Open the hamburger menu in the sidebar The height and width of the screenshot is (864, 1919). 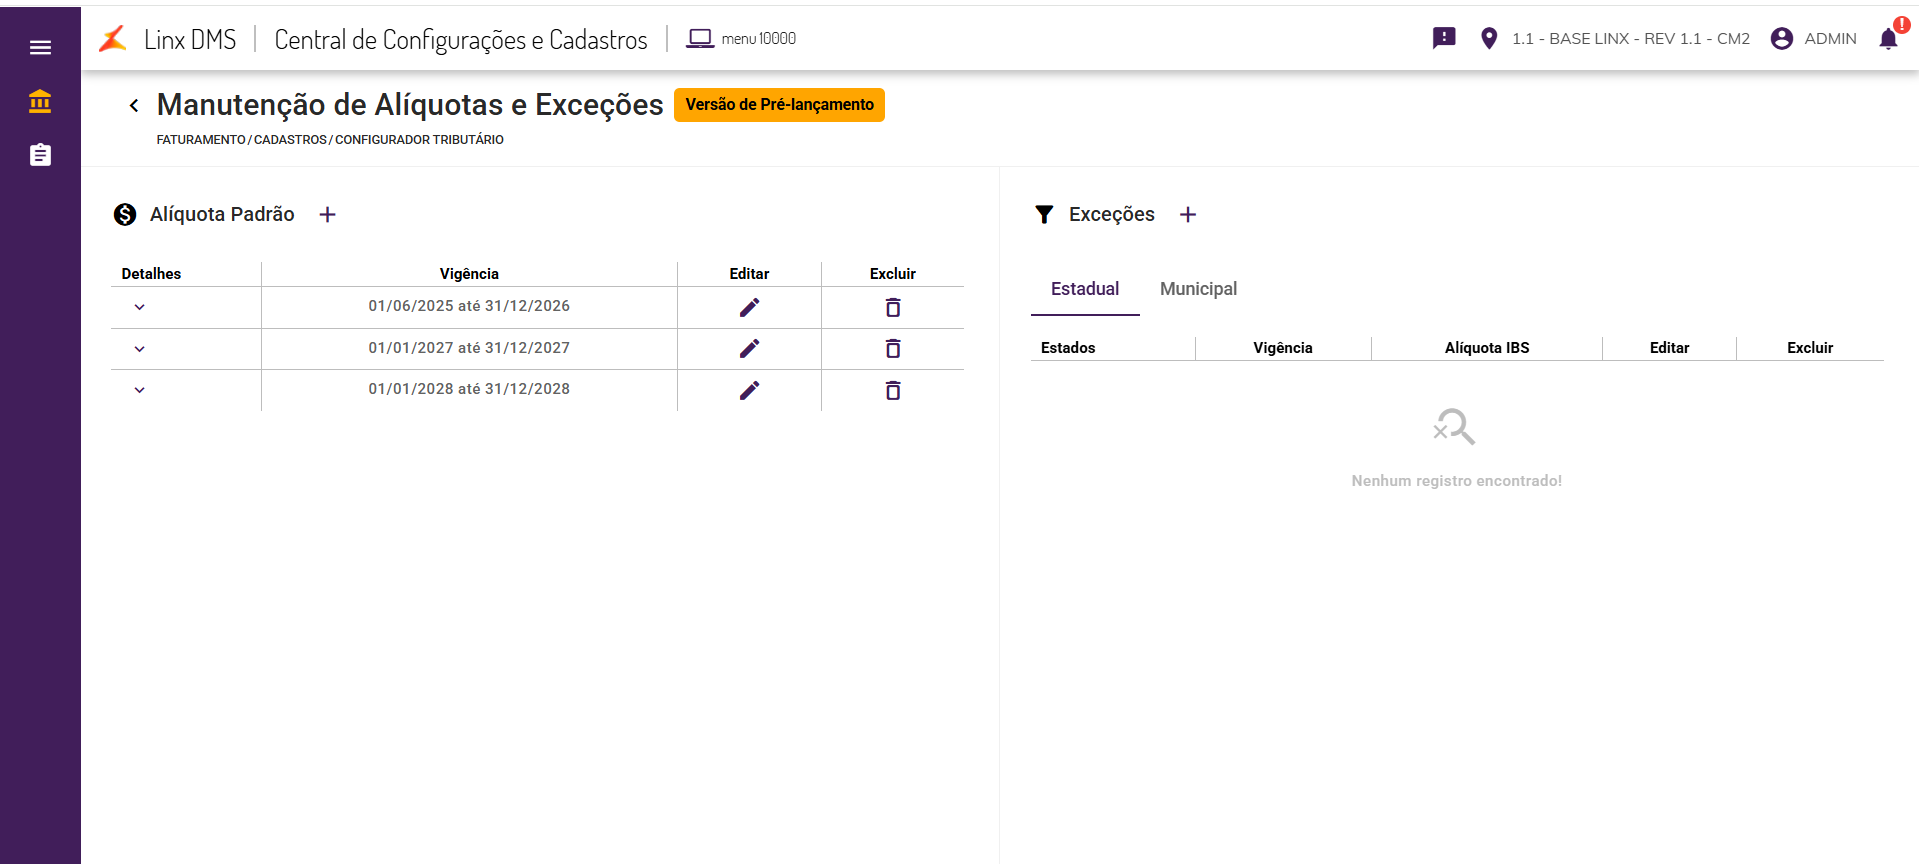pyautogui.click(x=40, y=47)
